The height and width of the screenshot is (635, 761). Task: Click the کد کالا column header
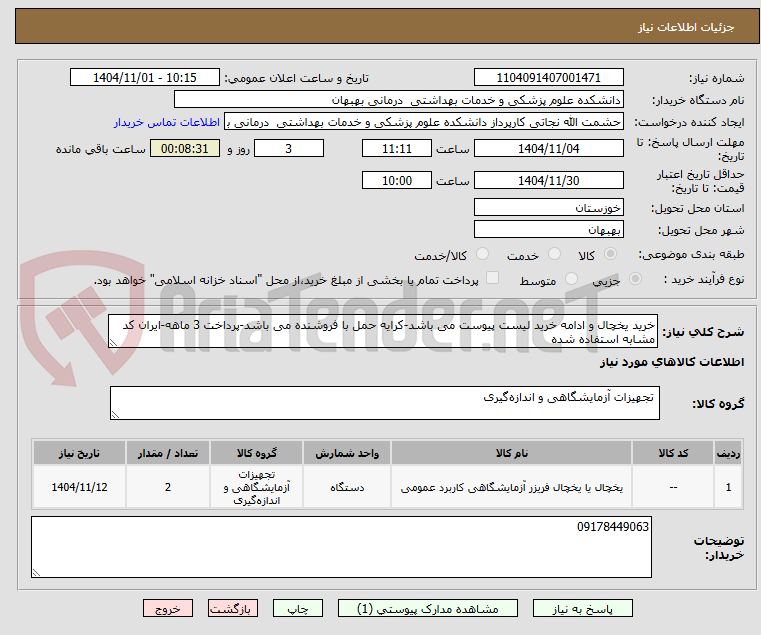pyautogui.click(x=673, y=453)
